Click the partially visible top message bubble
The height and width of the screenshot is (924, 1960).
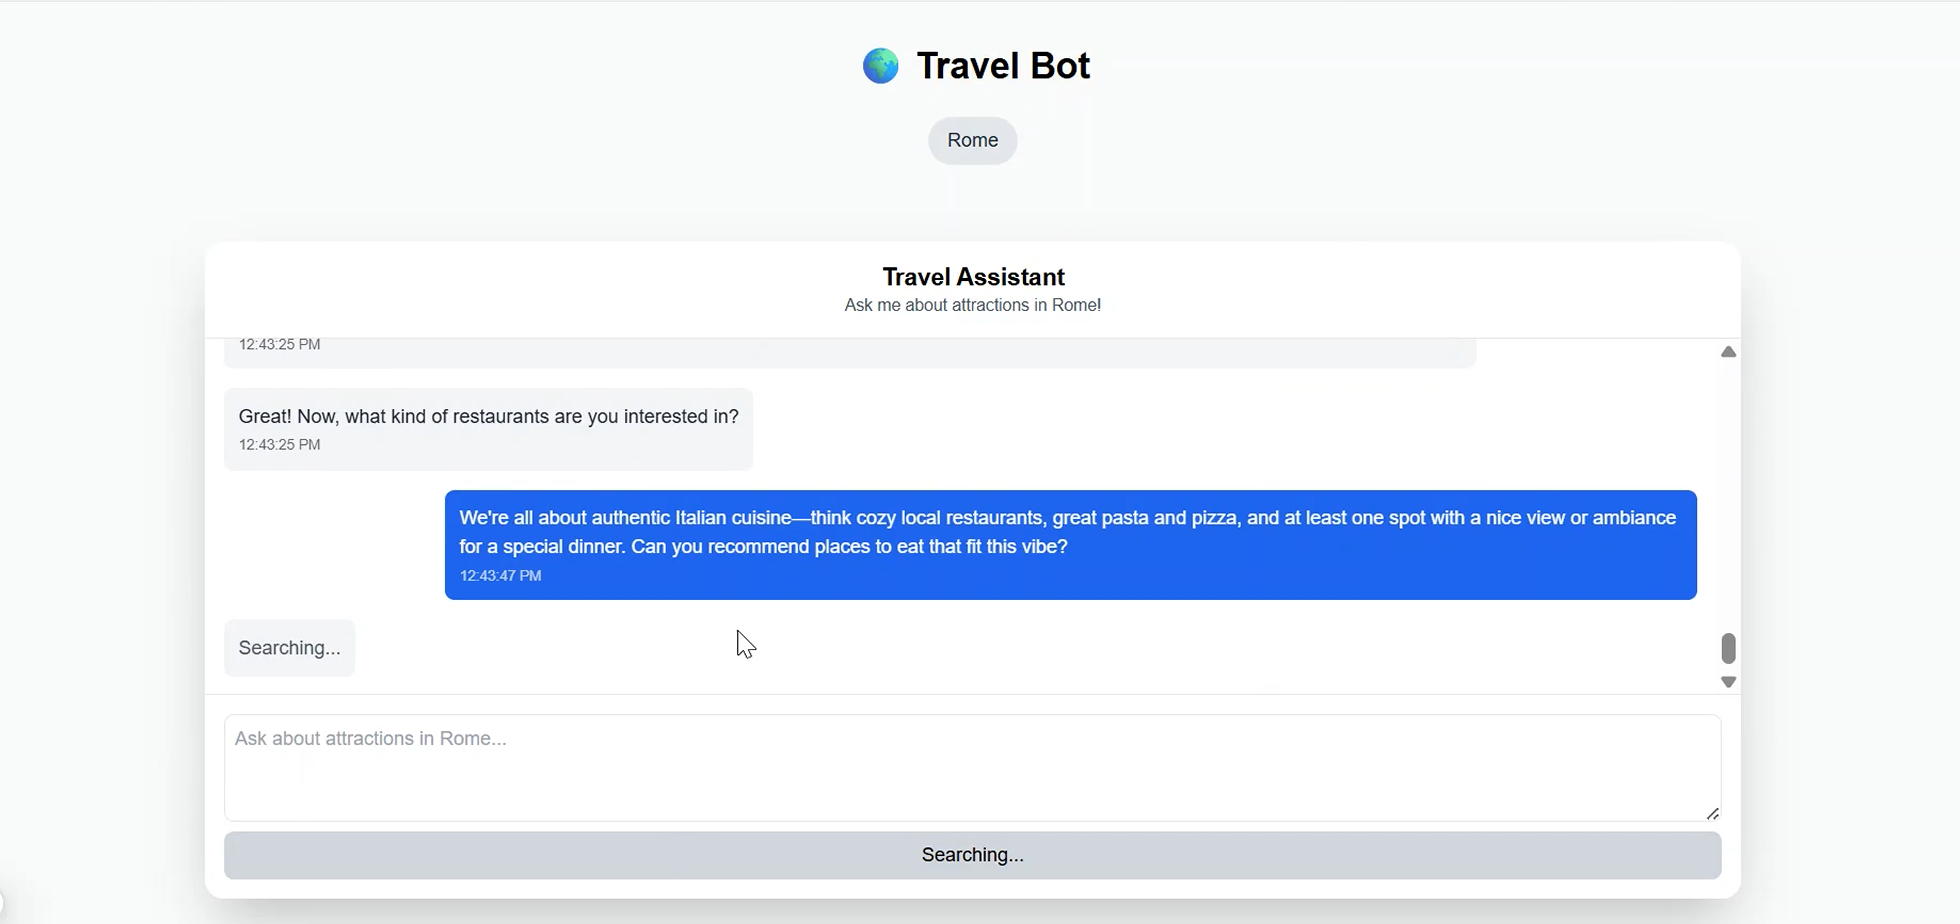point(851,353)
